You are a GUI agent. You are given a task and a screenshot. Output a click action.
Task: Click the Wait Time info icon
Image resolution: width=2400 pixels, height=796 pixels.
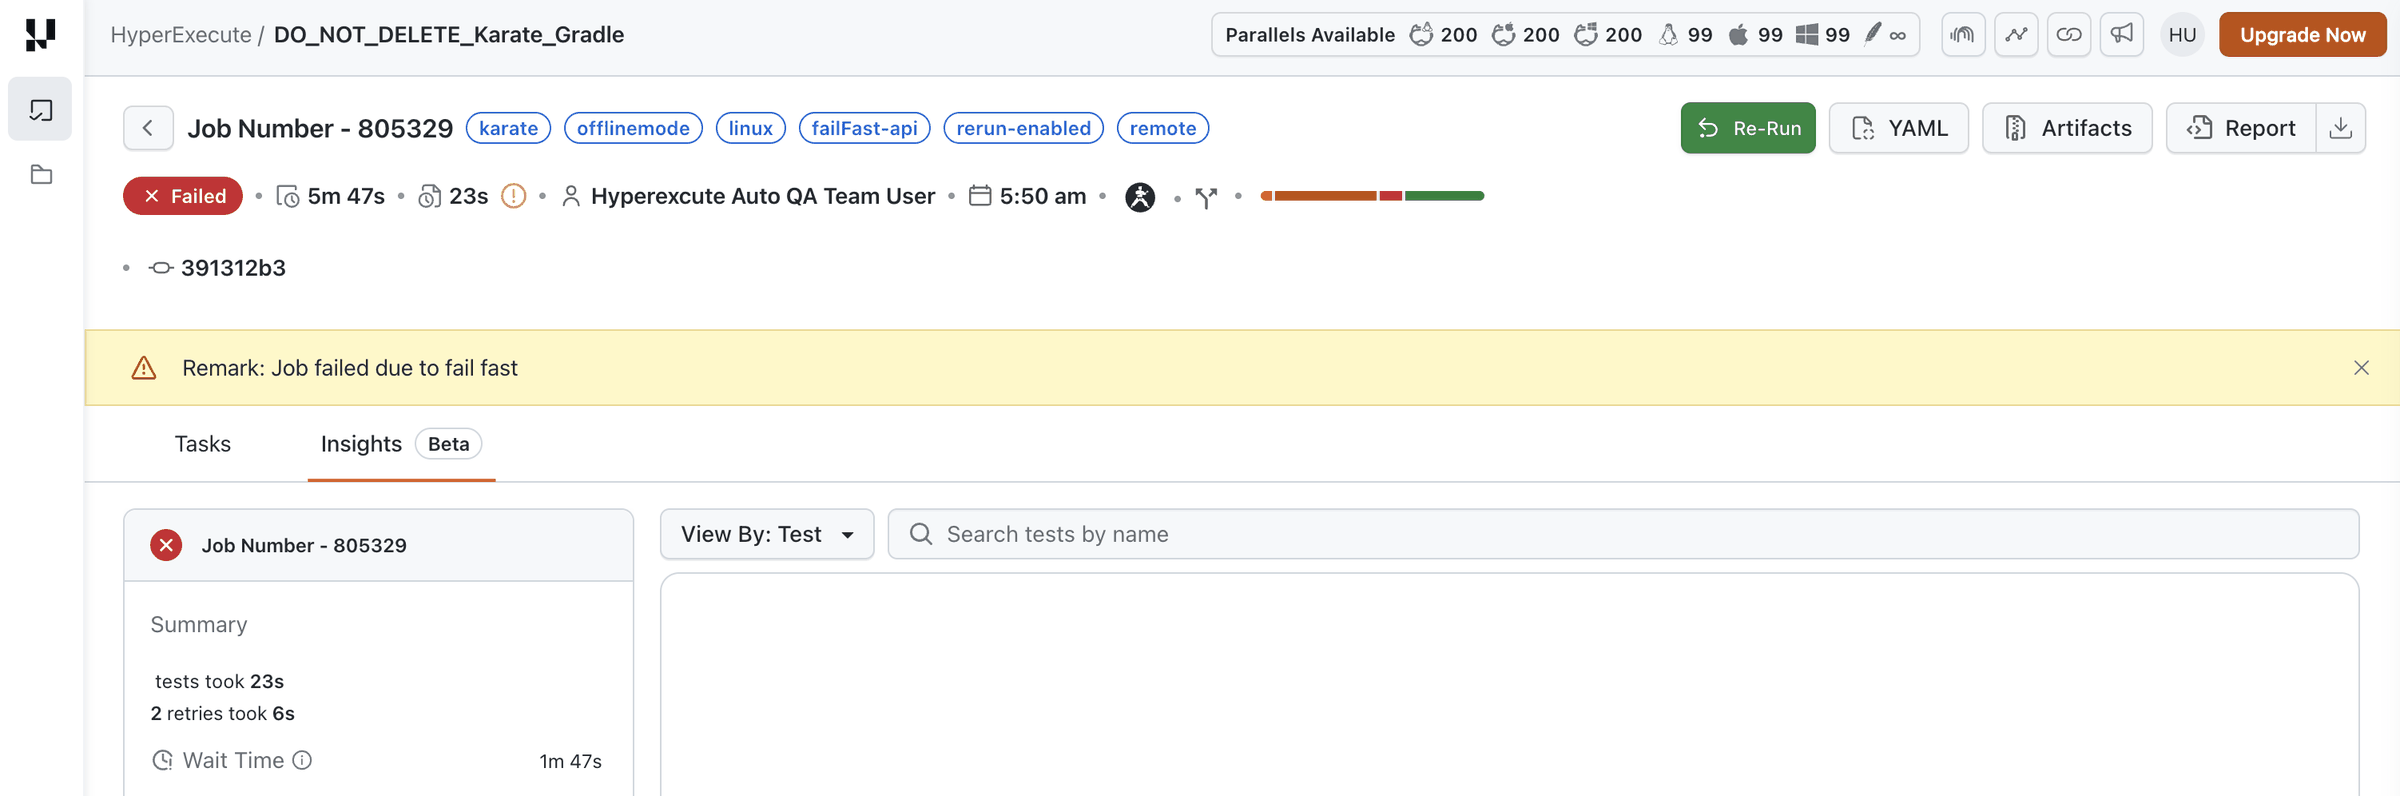point(302,760)
